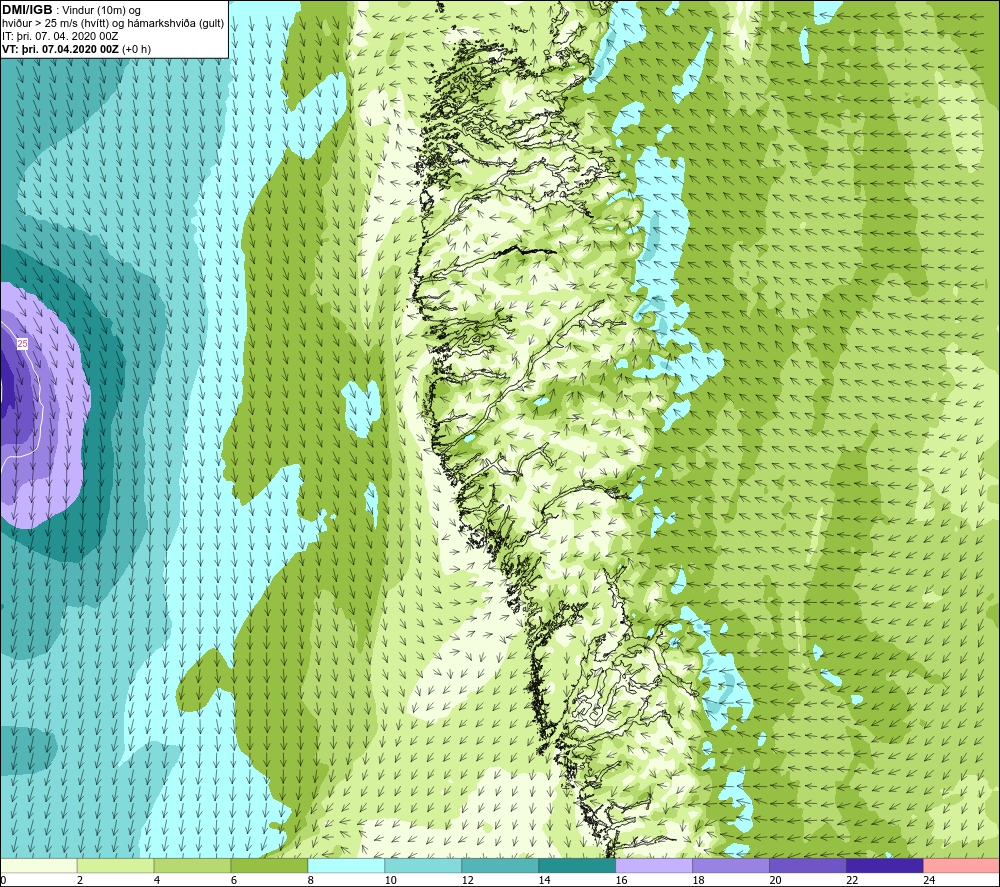
Task: Click the legend scale label '20'
Action: pos(775,880)
